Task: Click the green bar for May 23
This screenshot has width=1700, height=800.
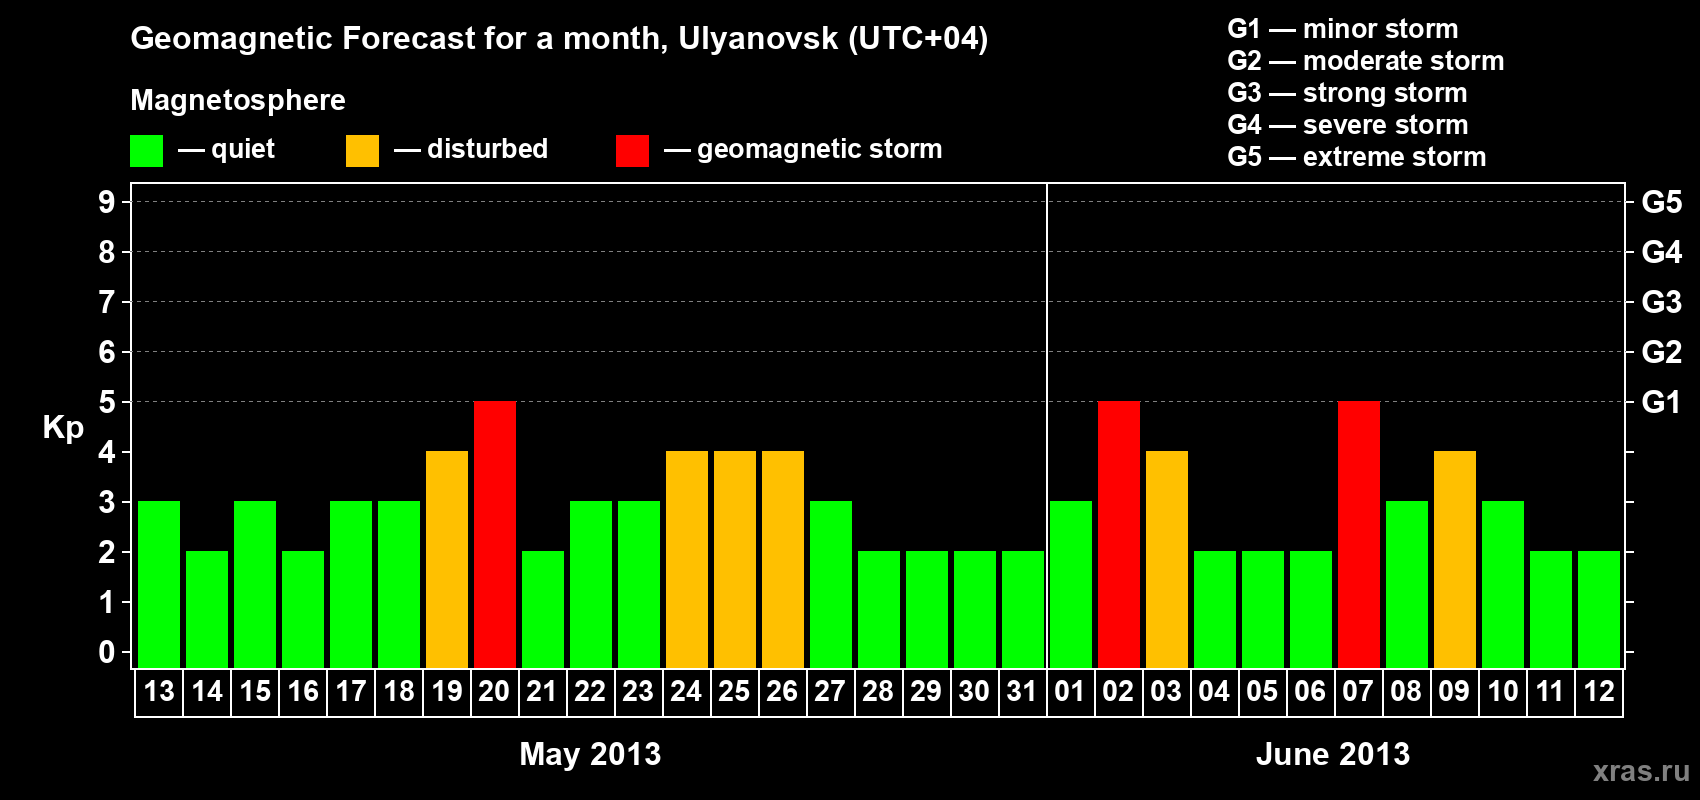Action: coord(639,584)
